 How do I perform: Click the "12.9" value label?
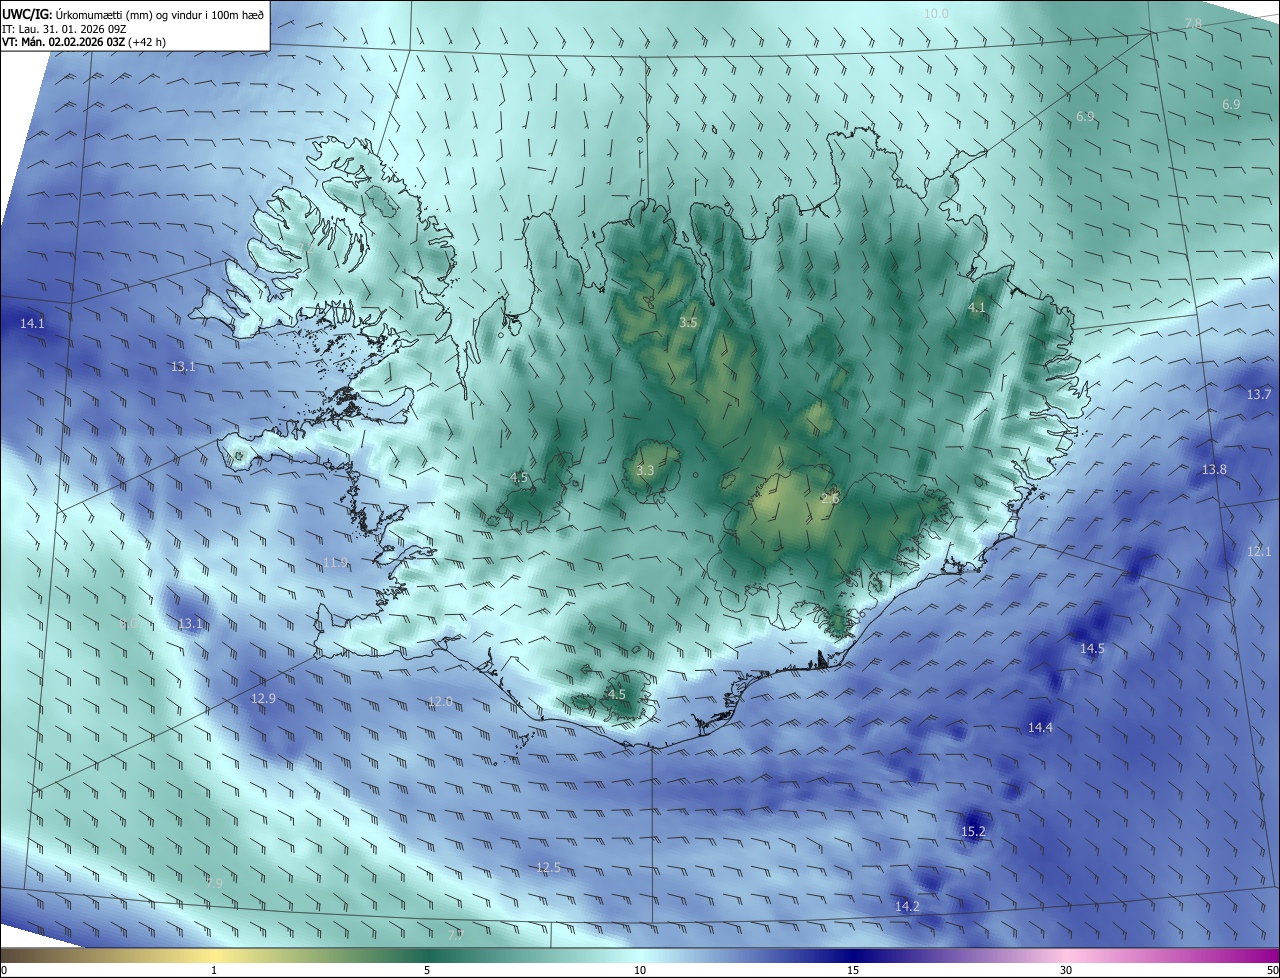pos(263,699)
